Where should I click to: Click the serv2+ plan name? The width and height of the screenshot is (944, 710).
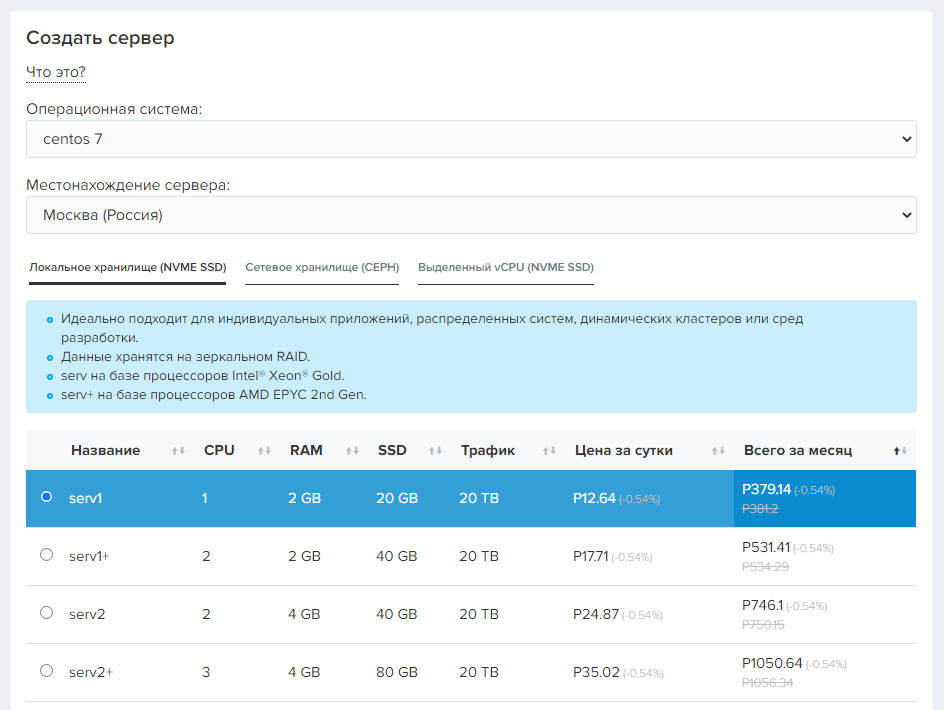coord(90,672)
